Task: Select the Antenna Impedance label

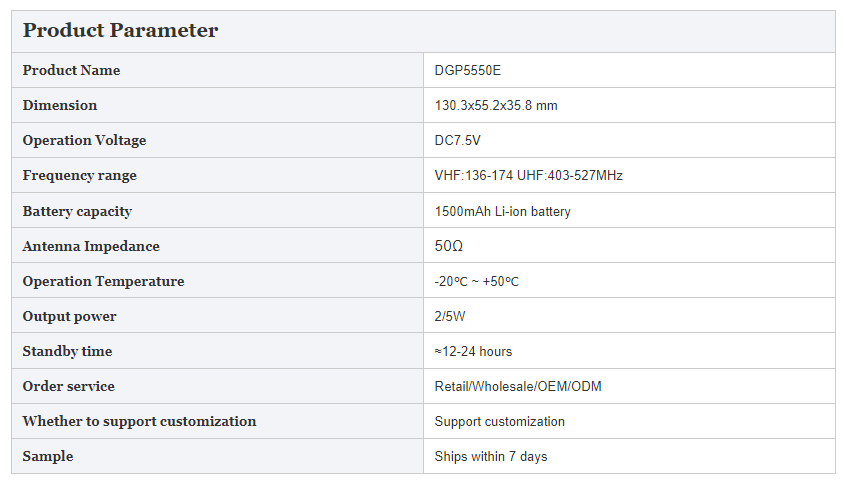Action: pyautogui.click(x=91, y=246)
